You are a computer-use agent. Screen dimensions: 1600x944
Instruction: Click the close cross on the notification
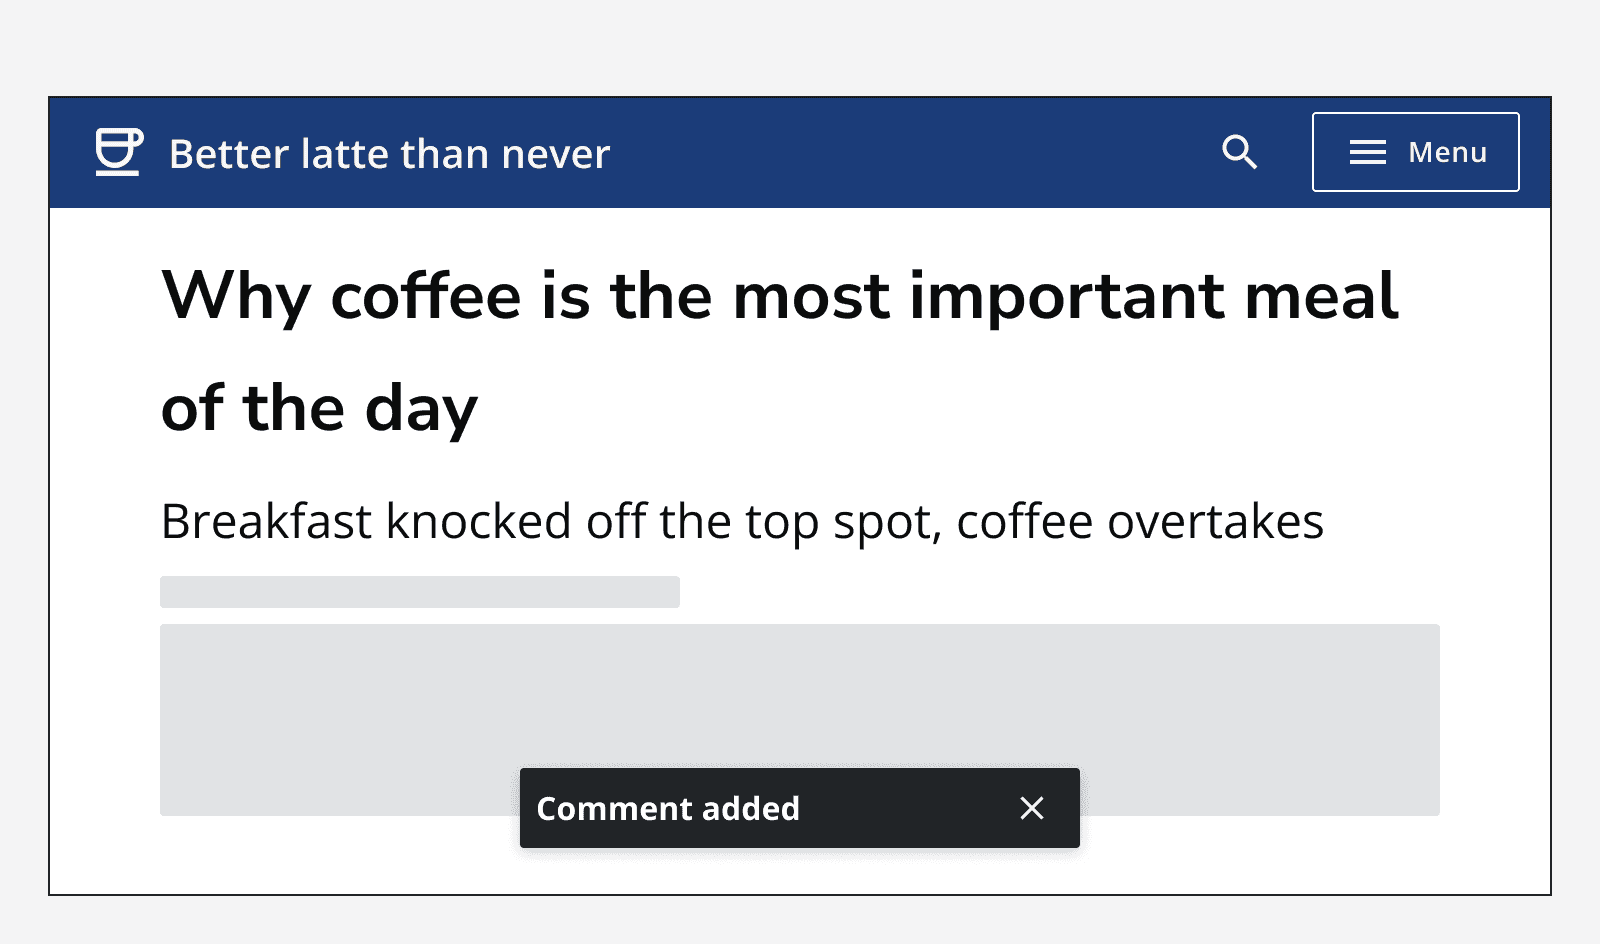(x=1032, y=808)
